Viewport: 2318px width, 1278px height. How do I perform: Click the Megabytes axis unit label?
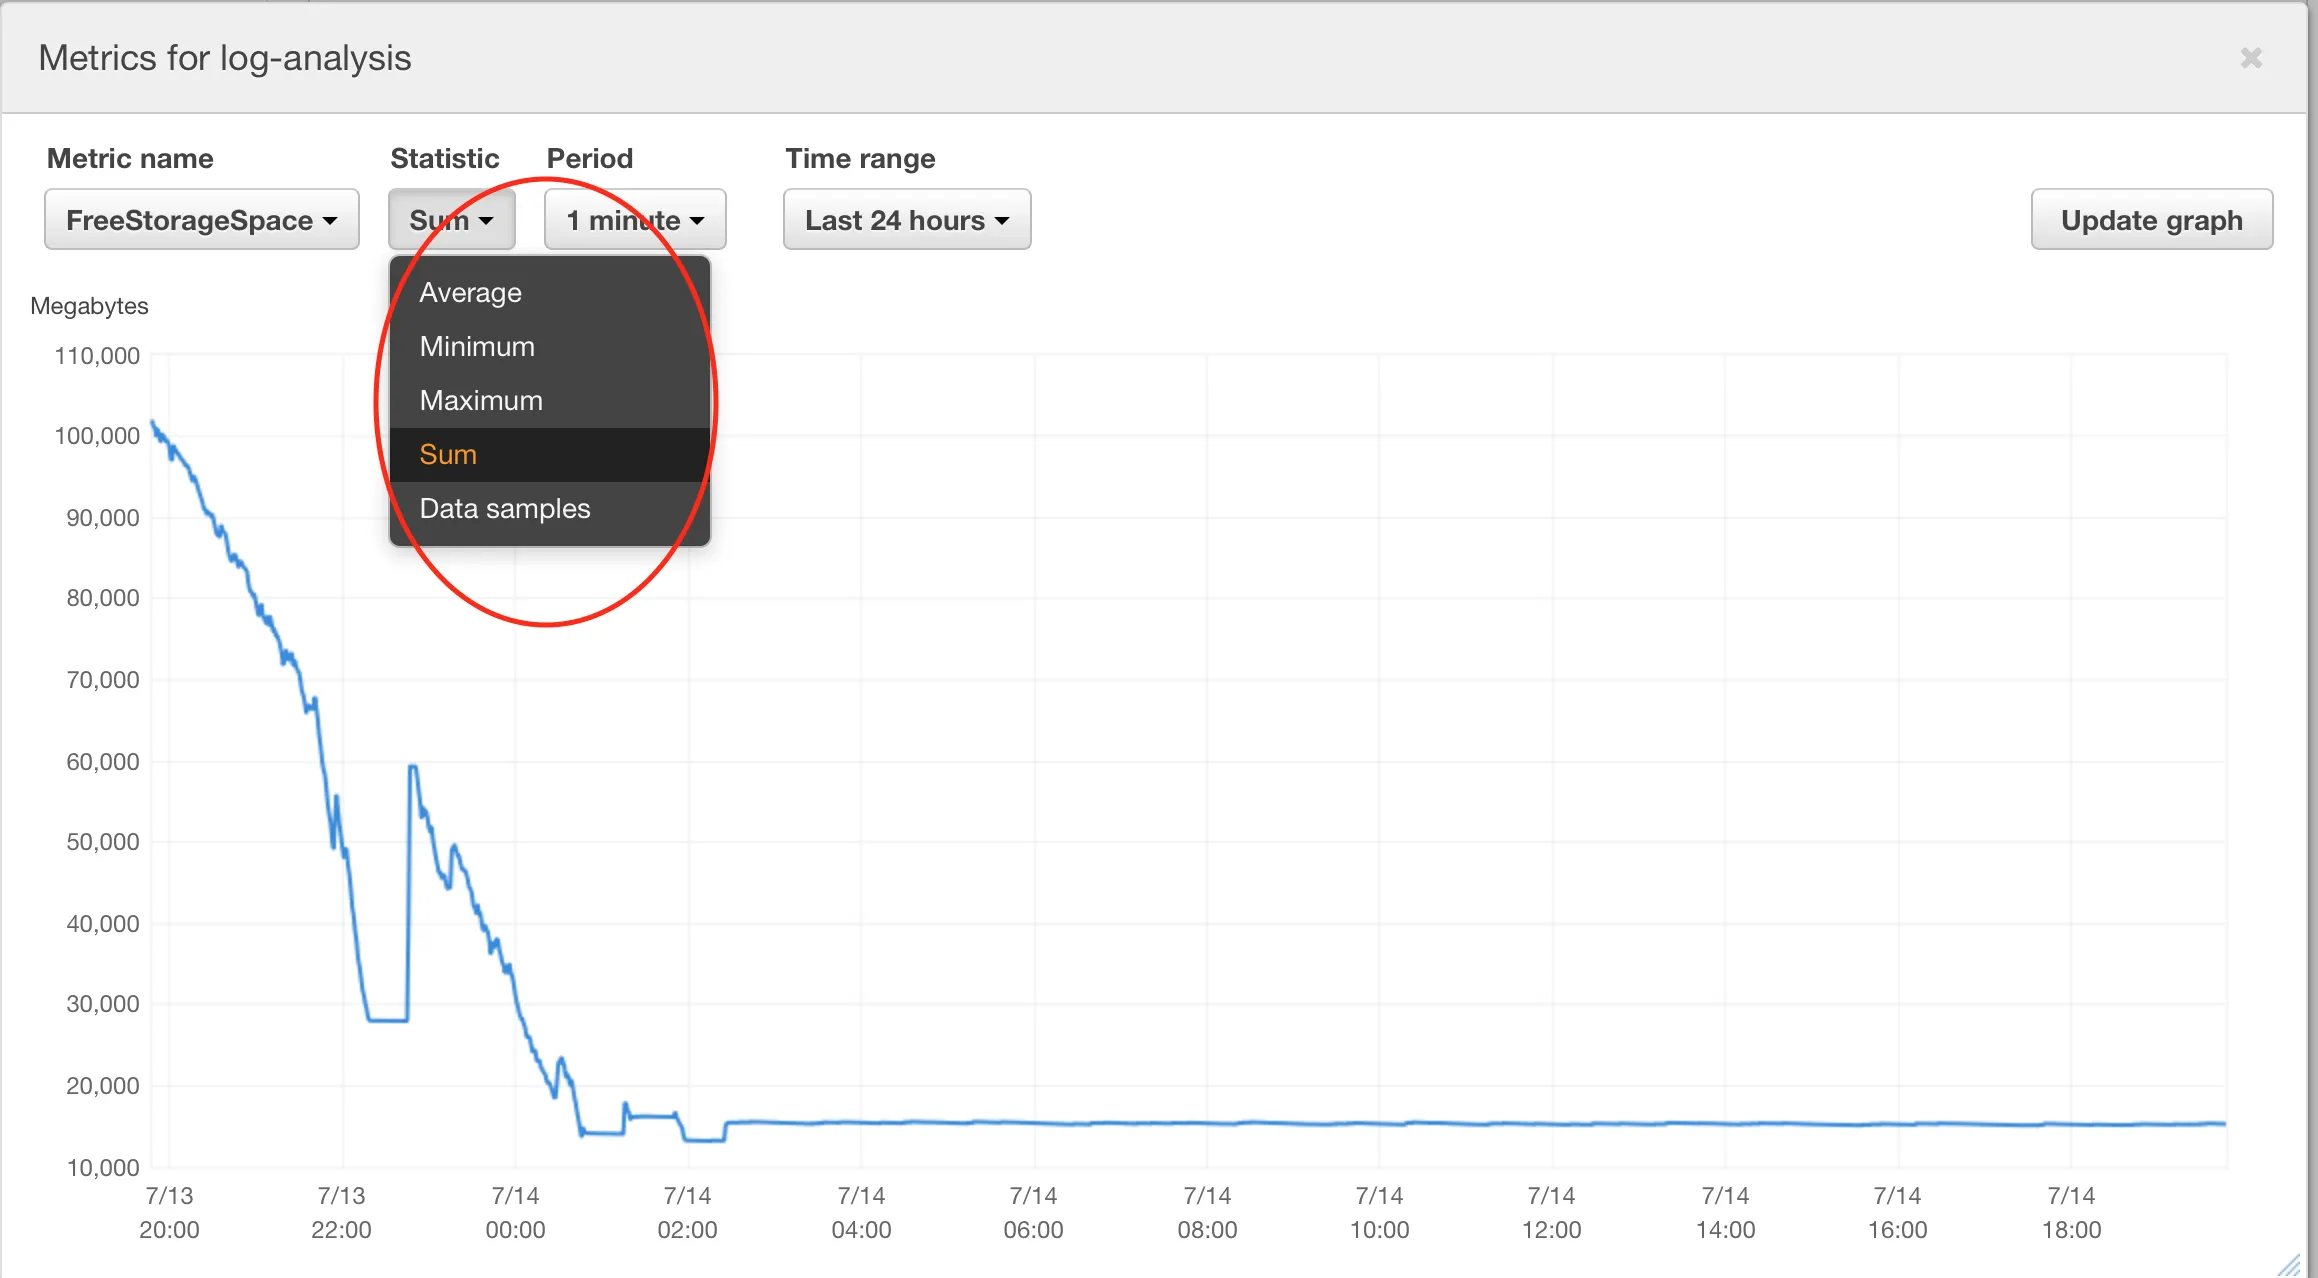89,306
